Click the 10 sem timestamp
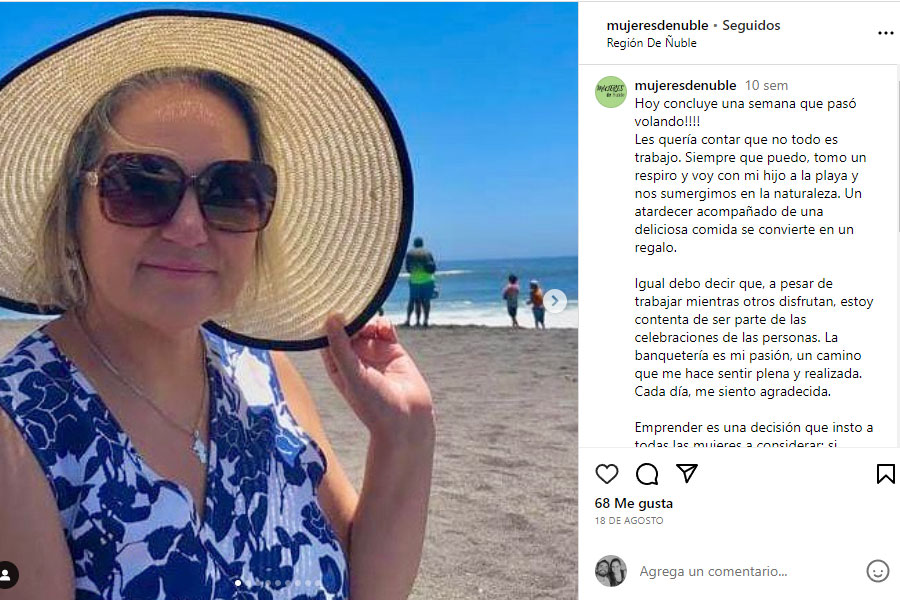The image size is (900, 600). pos(766,86)
